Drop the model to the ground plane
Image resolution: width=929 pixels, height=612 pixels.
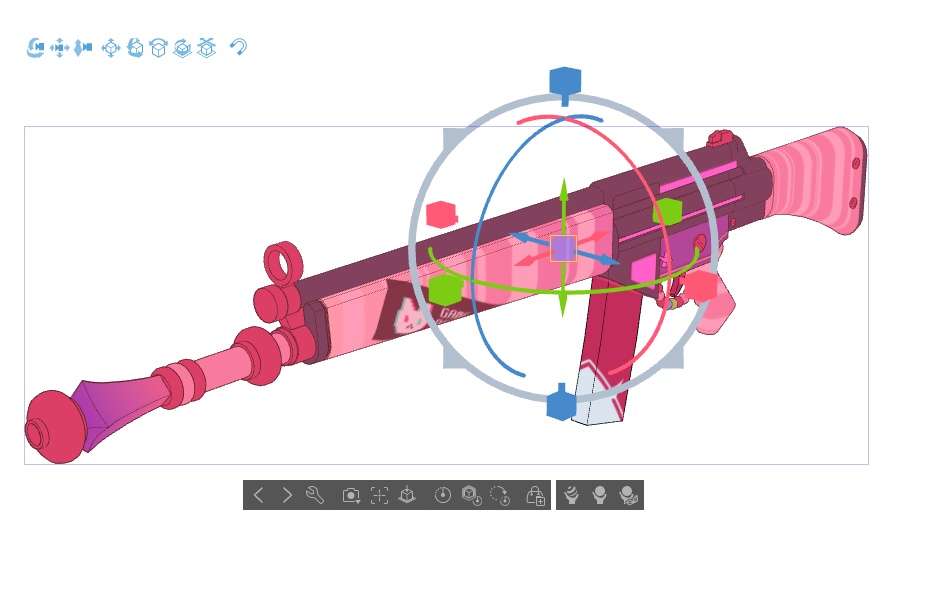[x=407, y=495]
